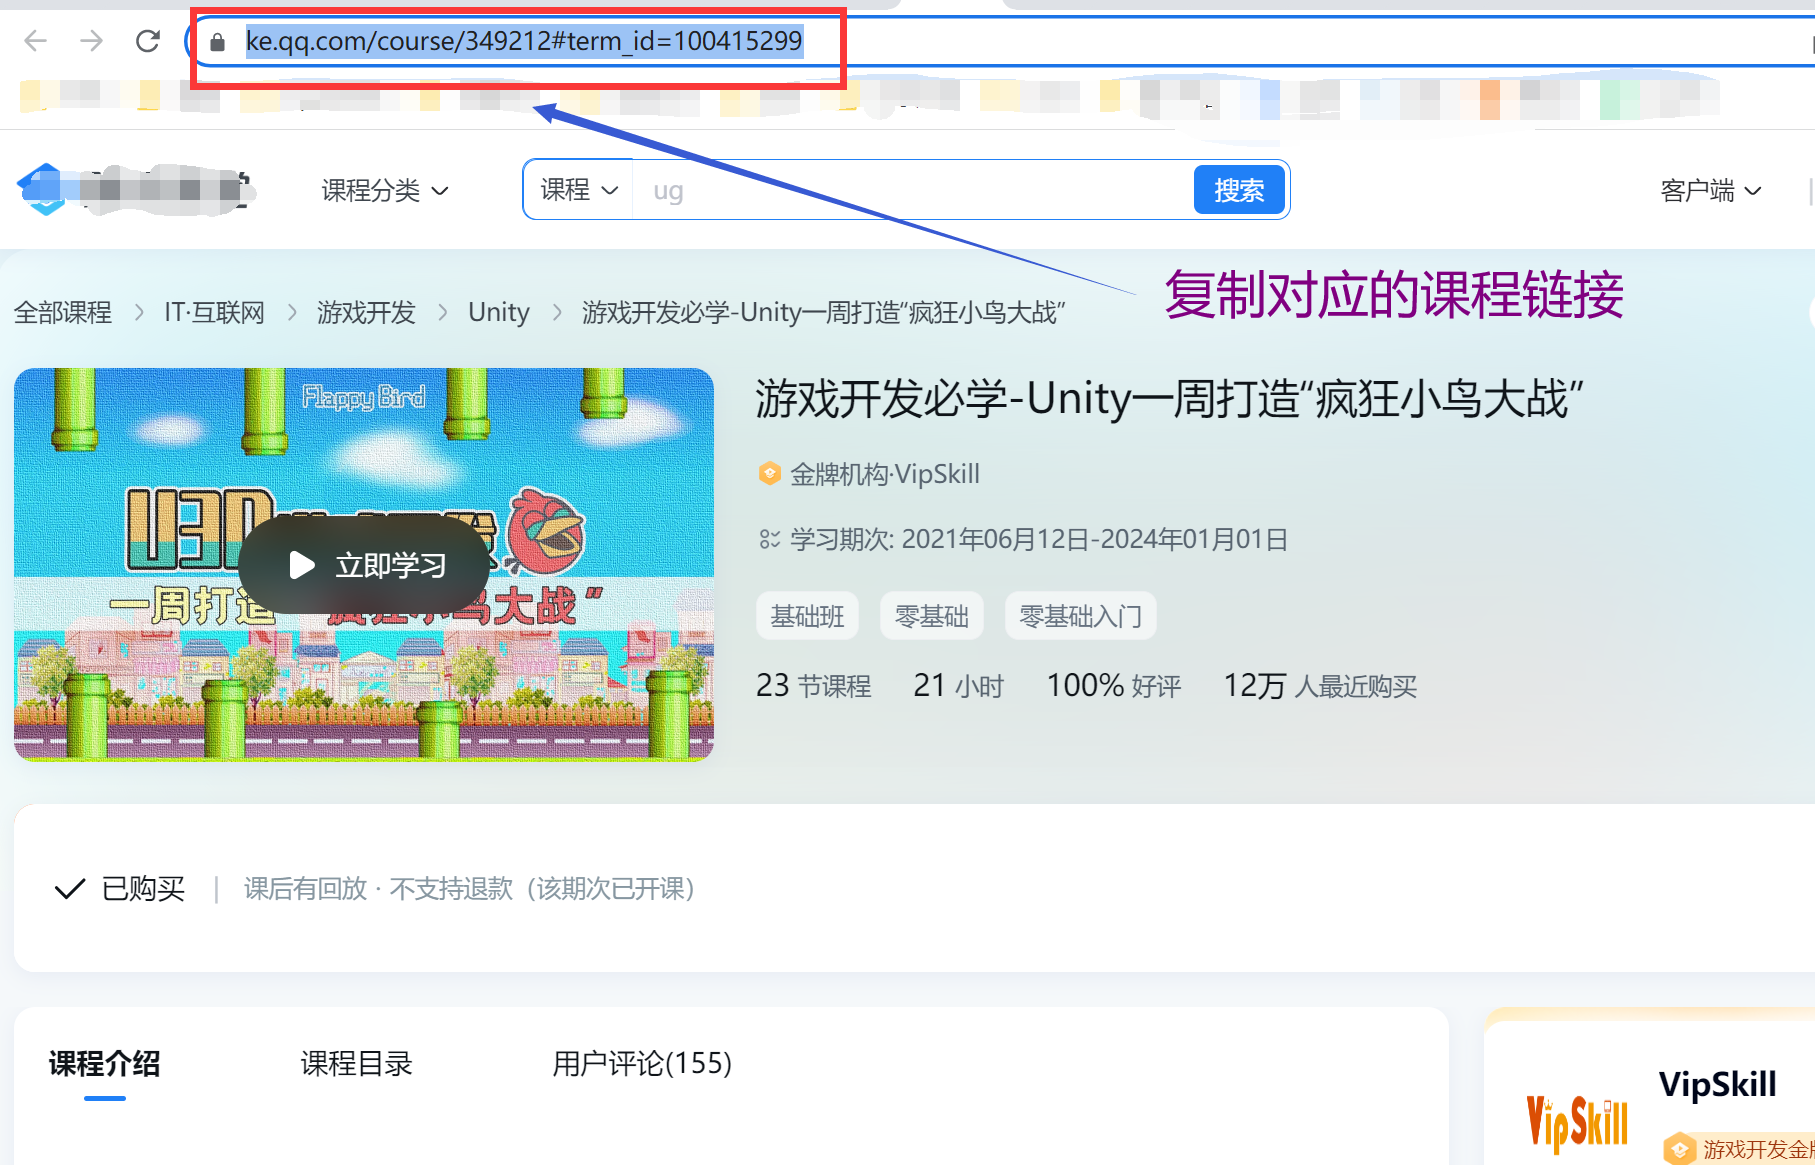Viewport: 1815px width, 1165px height.
Task: Click the 学习期次 date range text
Action: [x=1039, y=539]
